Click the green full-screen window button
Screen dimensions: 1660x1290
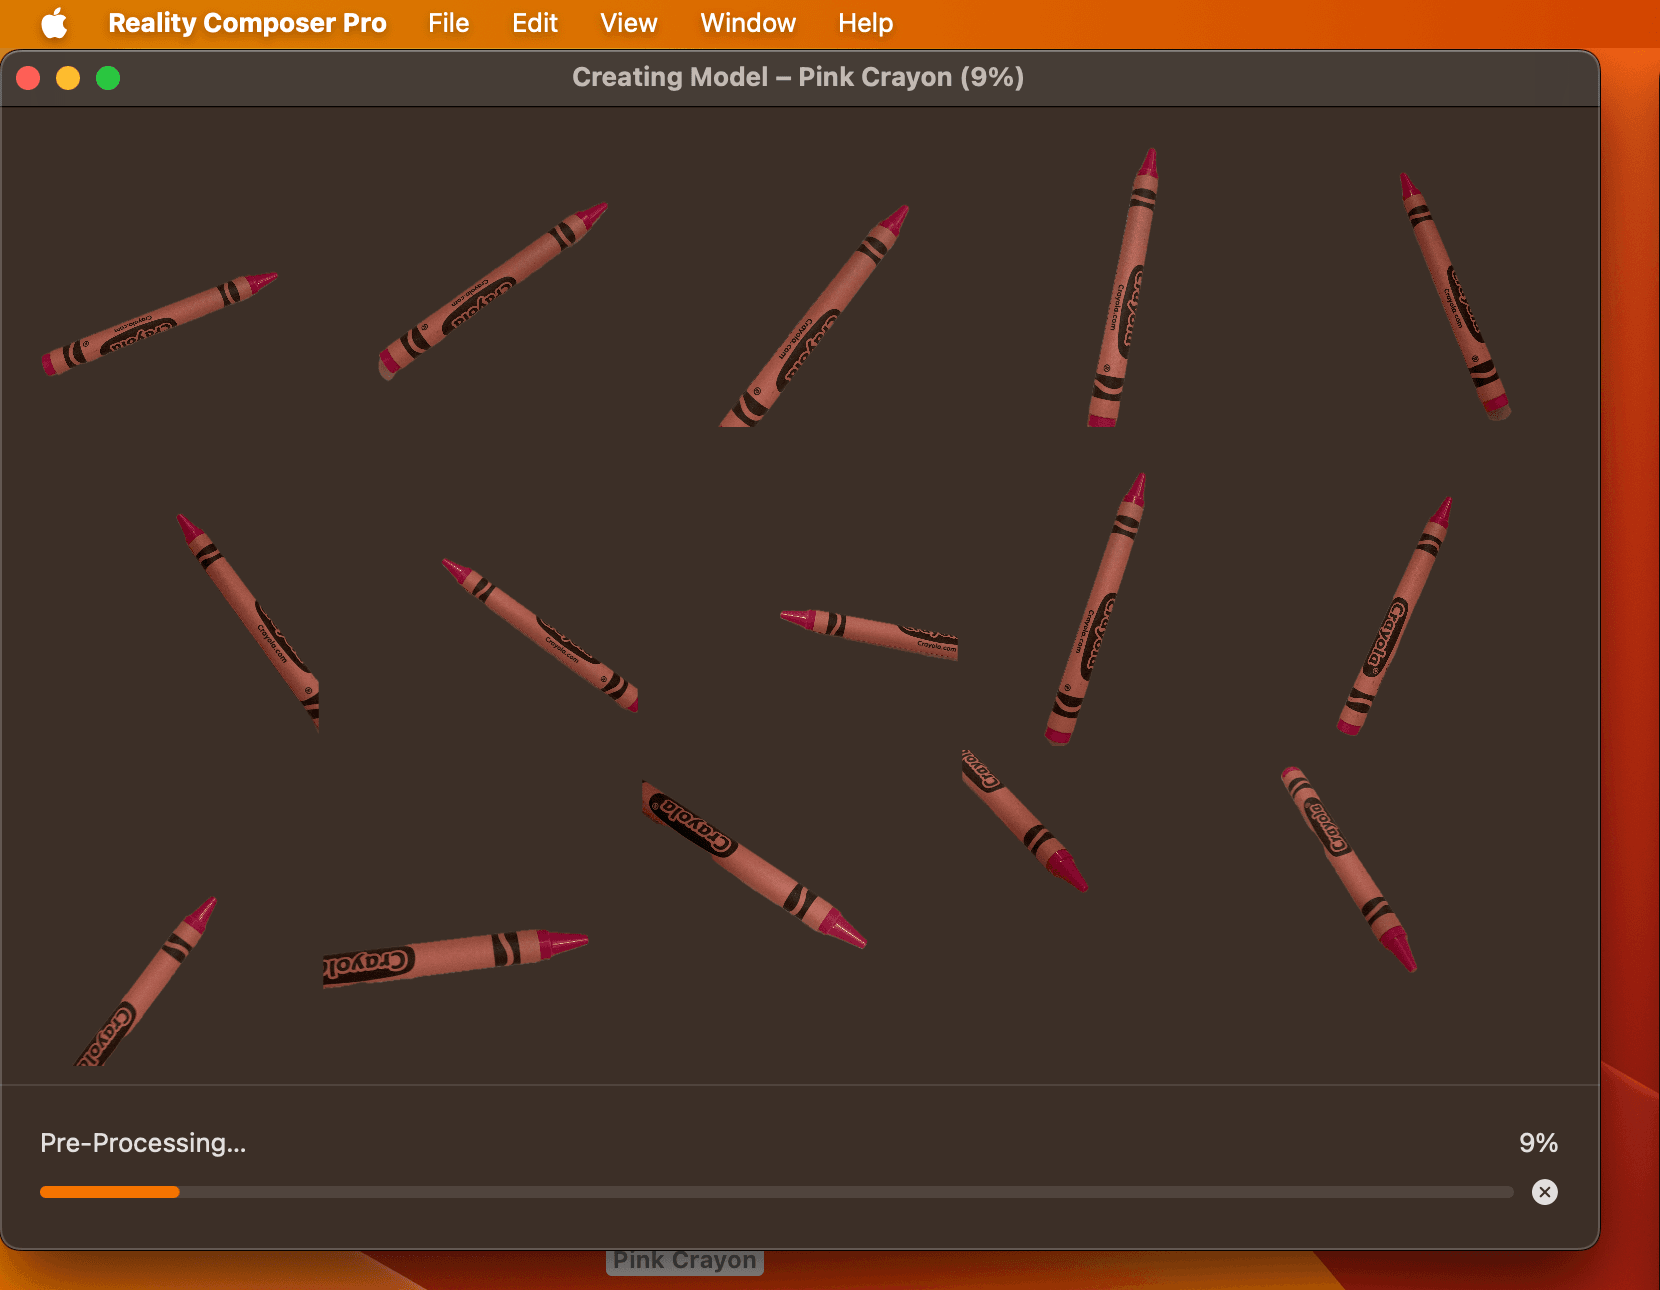[x=108, y=78]
